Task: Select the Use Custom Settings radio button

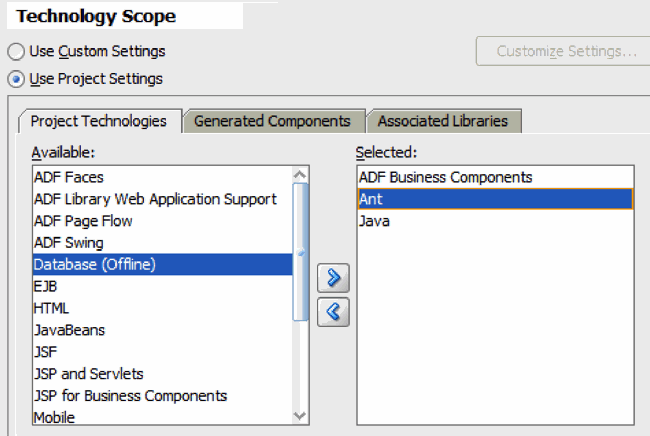Action: click(x=17, y=51)
